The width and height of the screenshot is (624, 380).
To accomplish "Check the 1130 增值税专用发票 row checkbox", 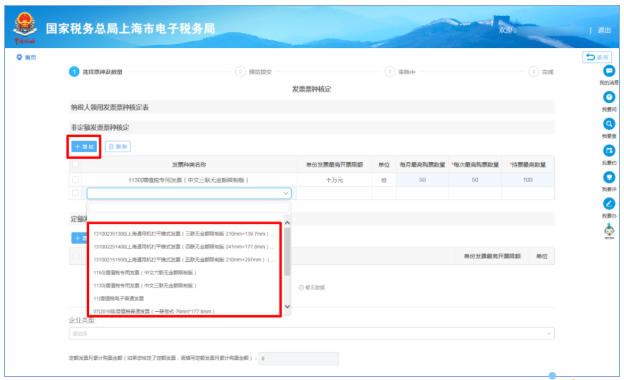I will 75,179.
